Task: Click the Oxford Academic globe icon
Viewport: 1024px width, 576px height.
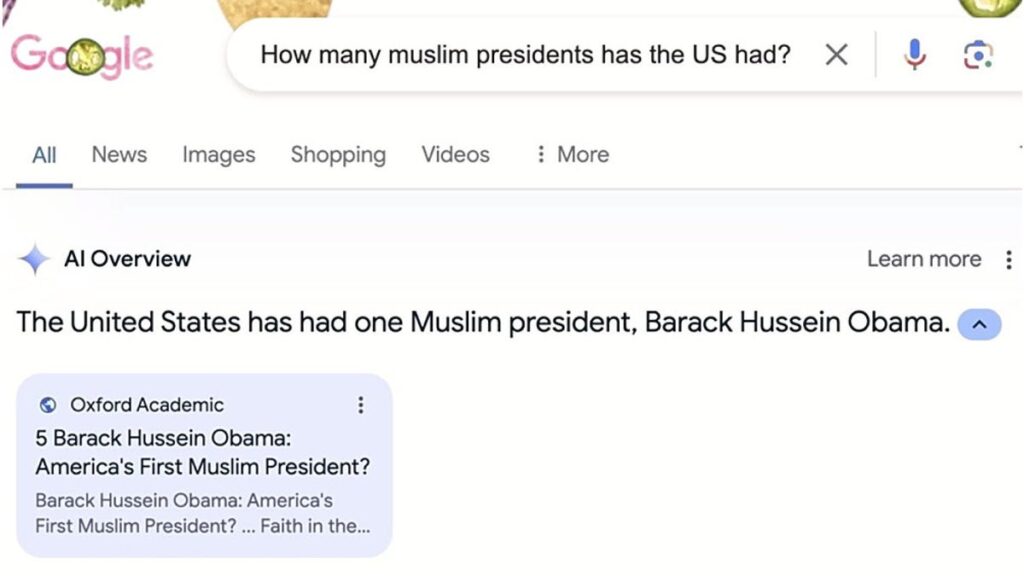Action: coord(47,405)
